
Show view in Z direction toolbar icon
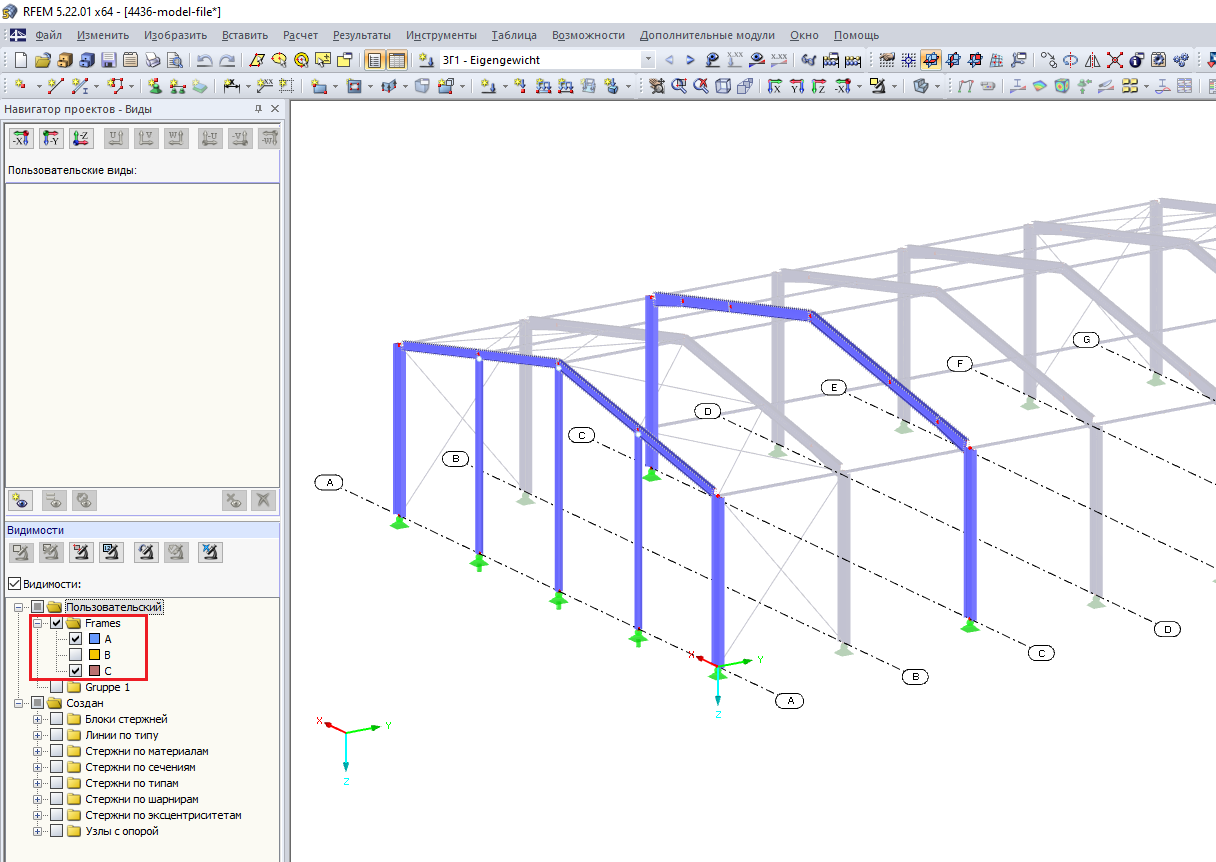pos(820,86)
